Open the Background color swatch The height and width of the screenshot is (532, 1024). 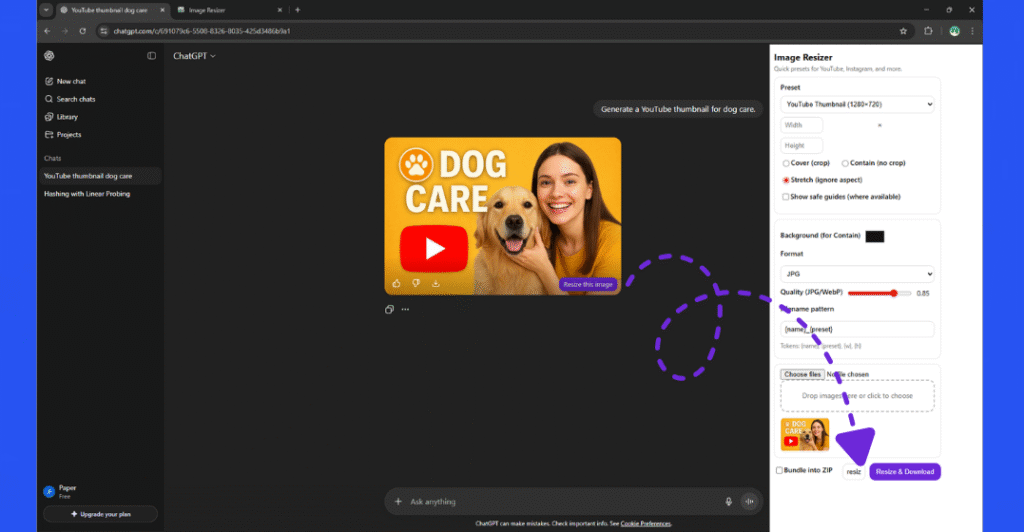click(x=874, y=236)
